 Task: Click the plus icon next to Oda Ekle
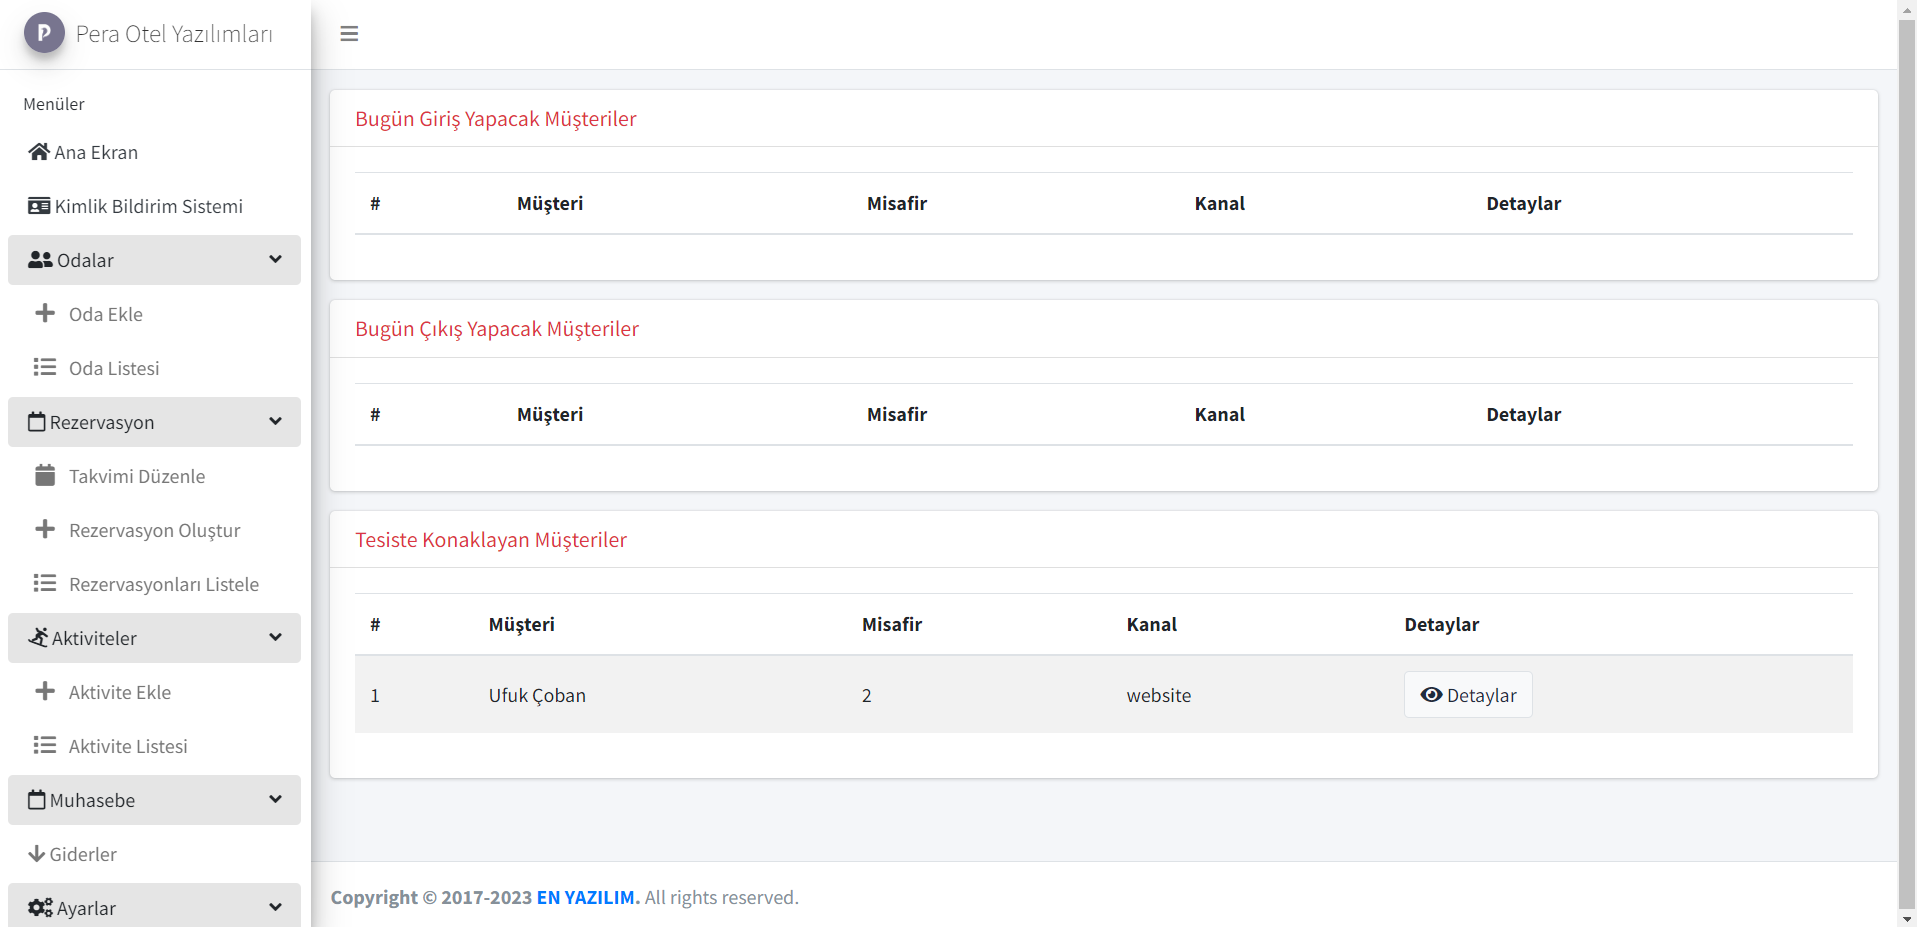[45, 313]
